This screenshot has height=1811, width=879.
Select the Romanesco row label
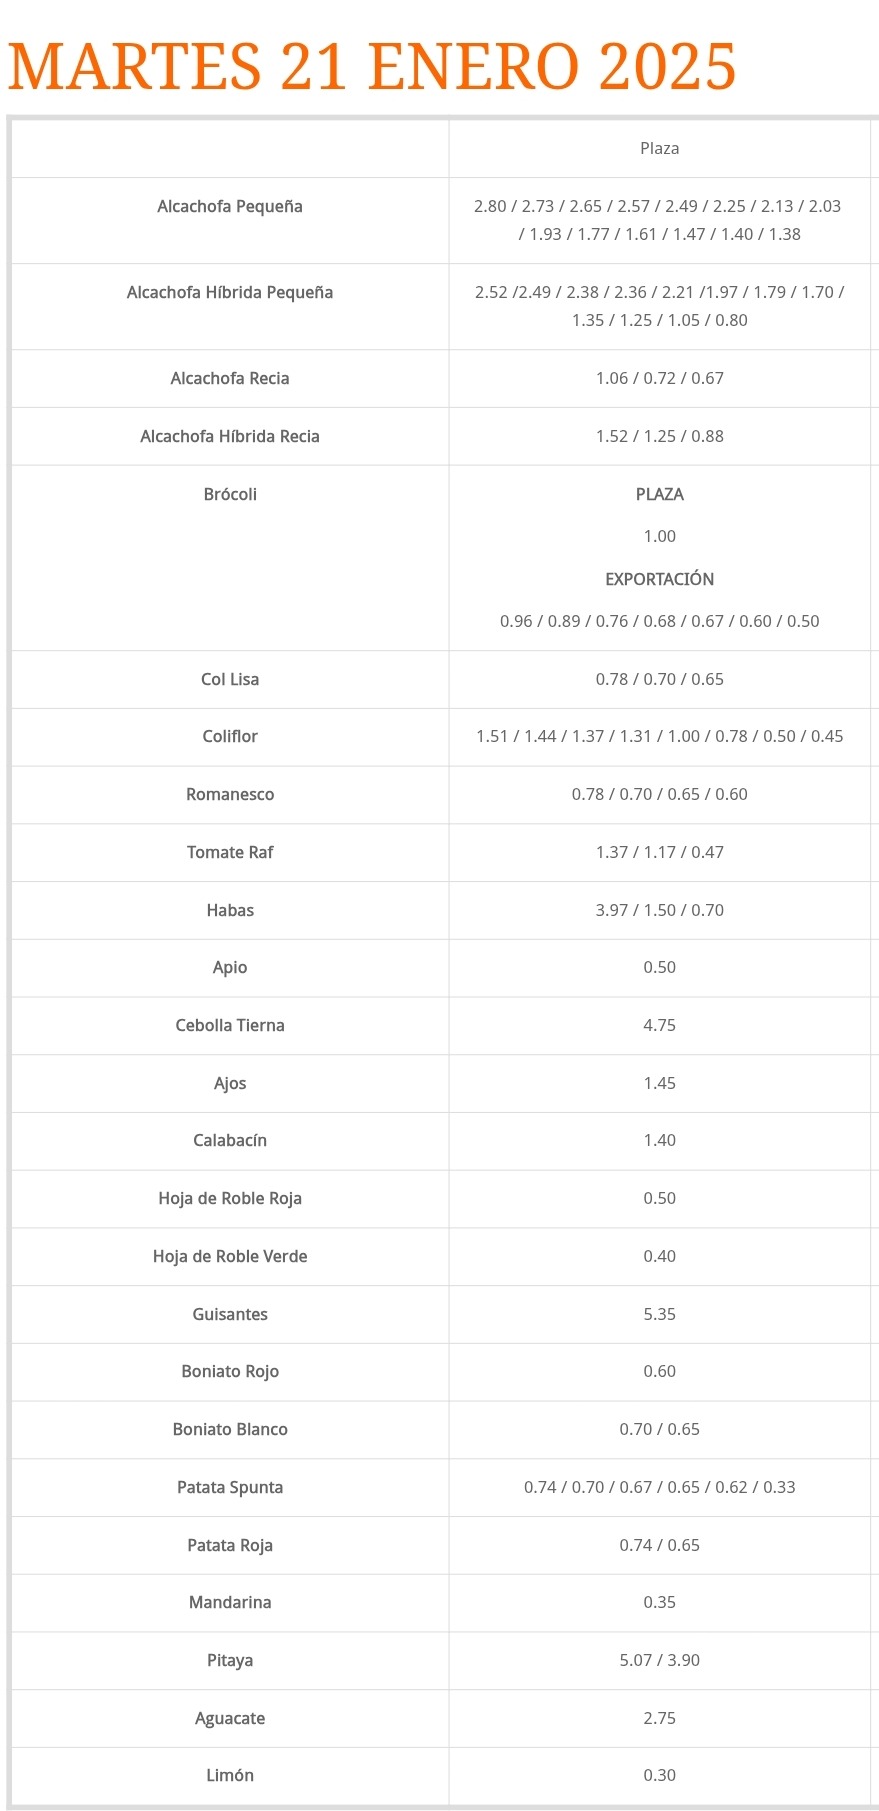230,795
